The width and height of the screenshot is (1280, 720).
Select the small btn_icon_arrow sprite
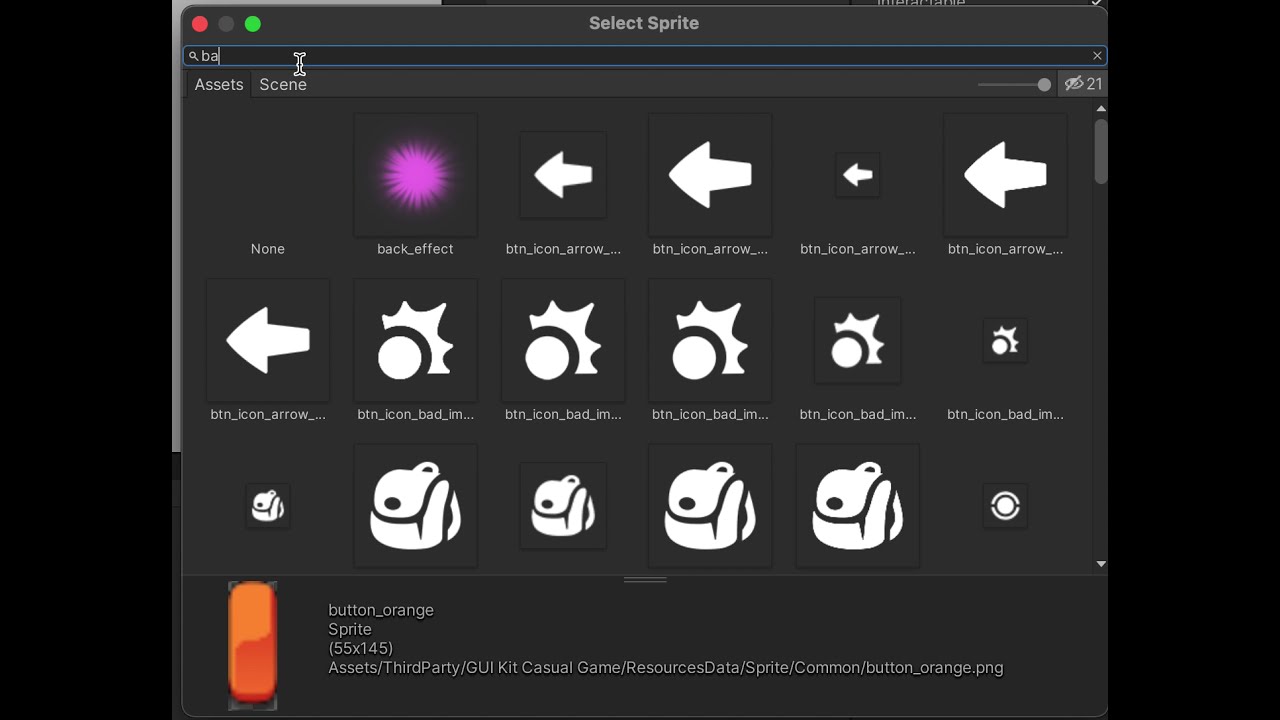pyautogui.click(x=857, y=175)
